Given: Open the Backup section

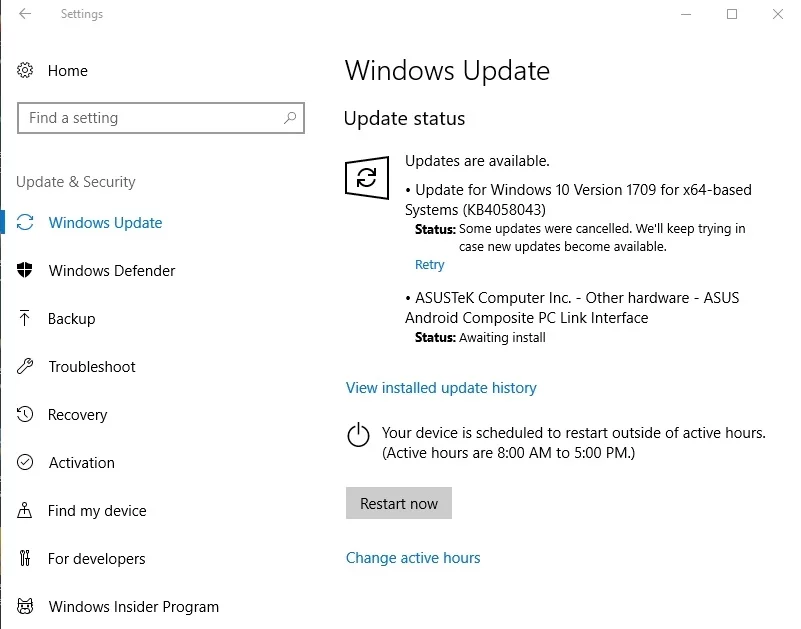Looking at the screenshot, I should tap(72, 318).
